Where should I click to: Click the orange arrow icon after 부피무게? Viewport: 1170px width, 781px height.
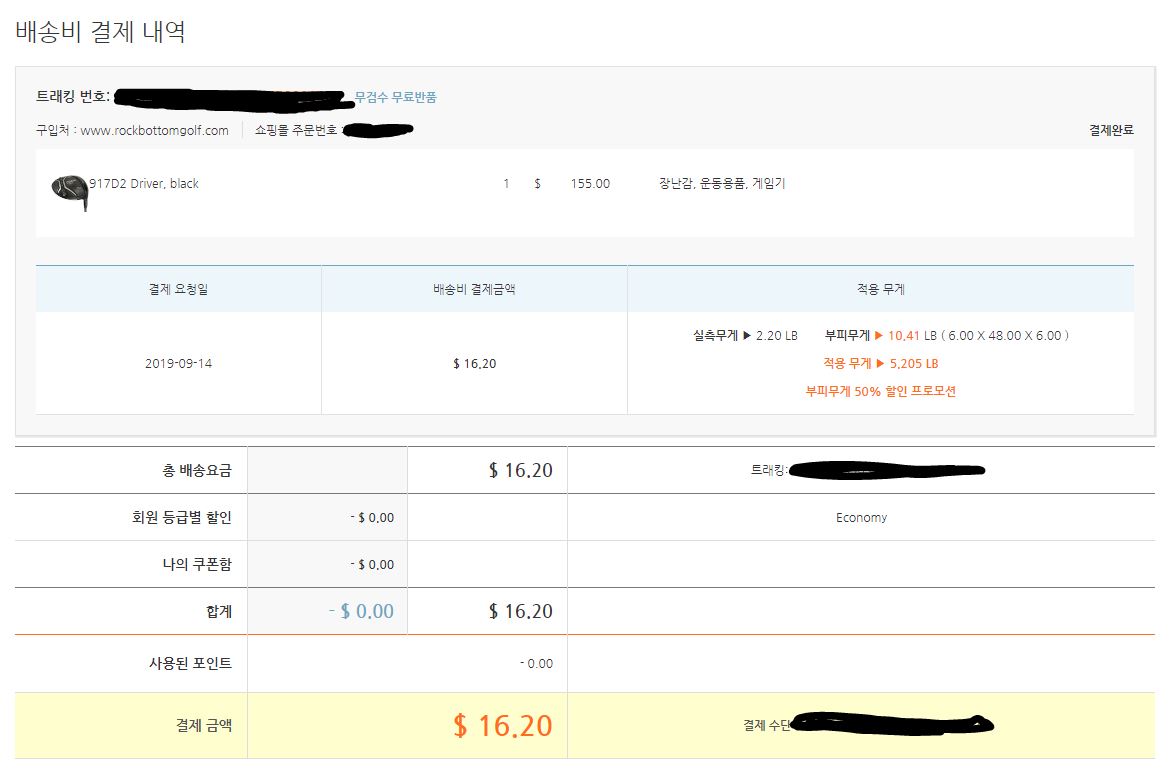[879, 336]
